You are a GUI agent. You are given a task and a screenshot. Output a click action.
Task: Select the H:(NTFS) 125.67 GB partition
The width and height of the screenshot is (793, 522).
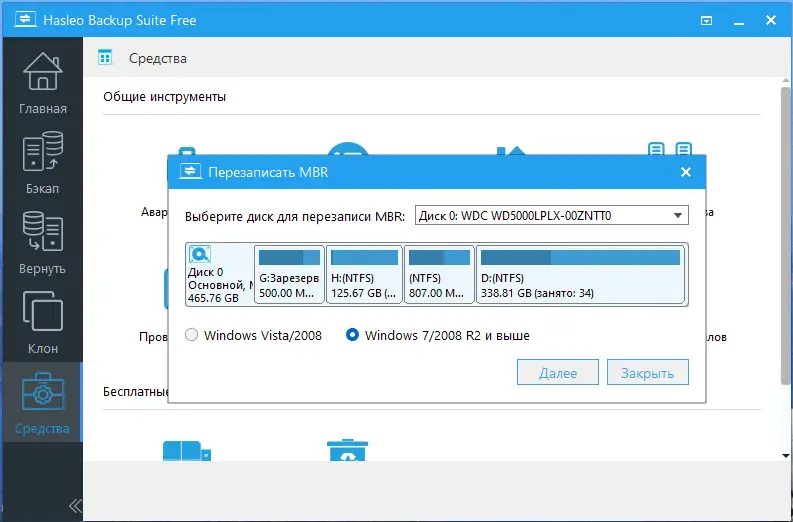point(364,274)
